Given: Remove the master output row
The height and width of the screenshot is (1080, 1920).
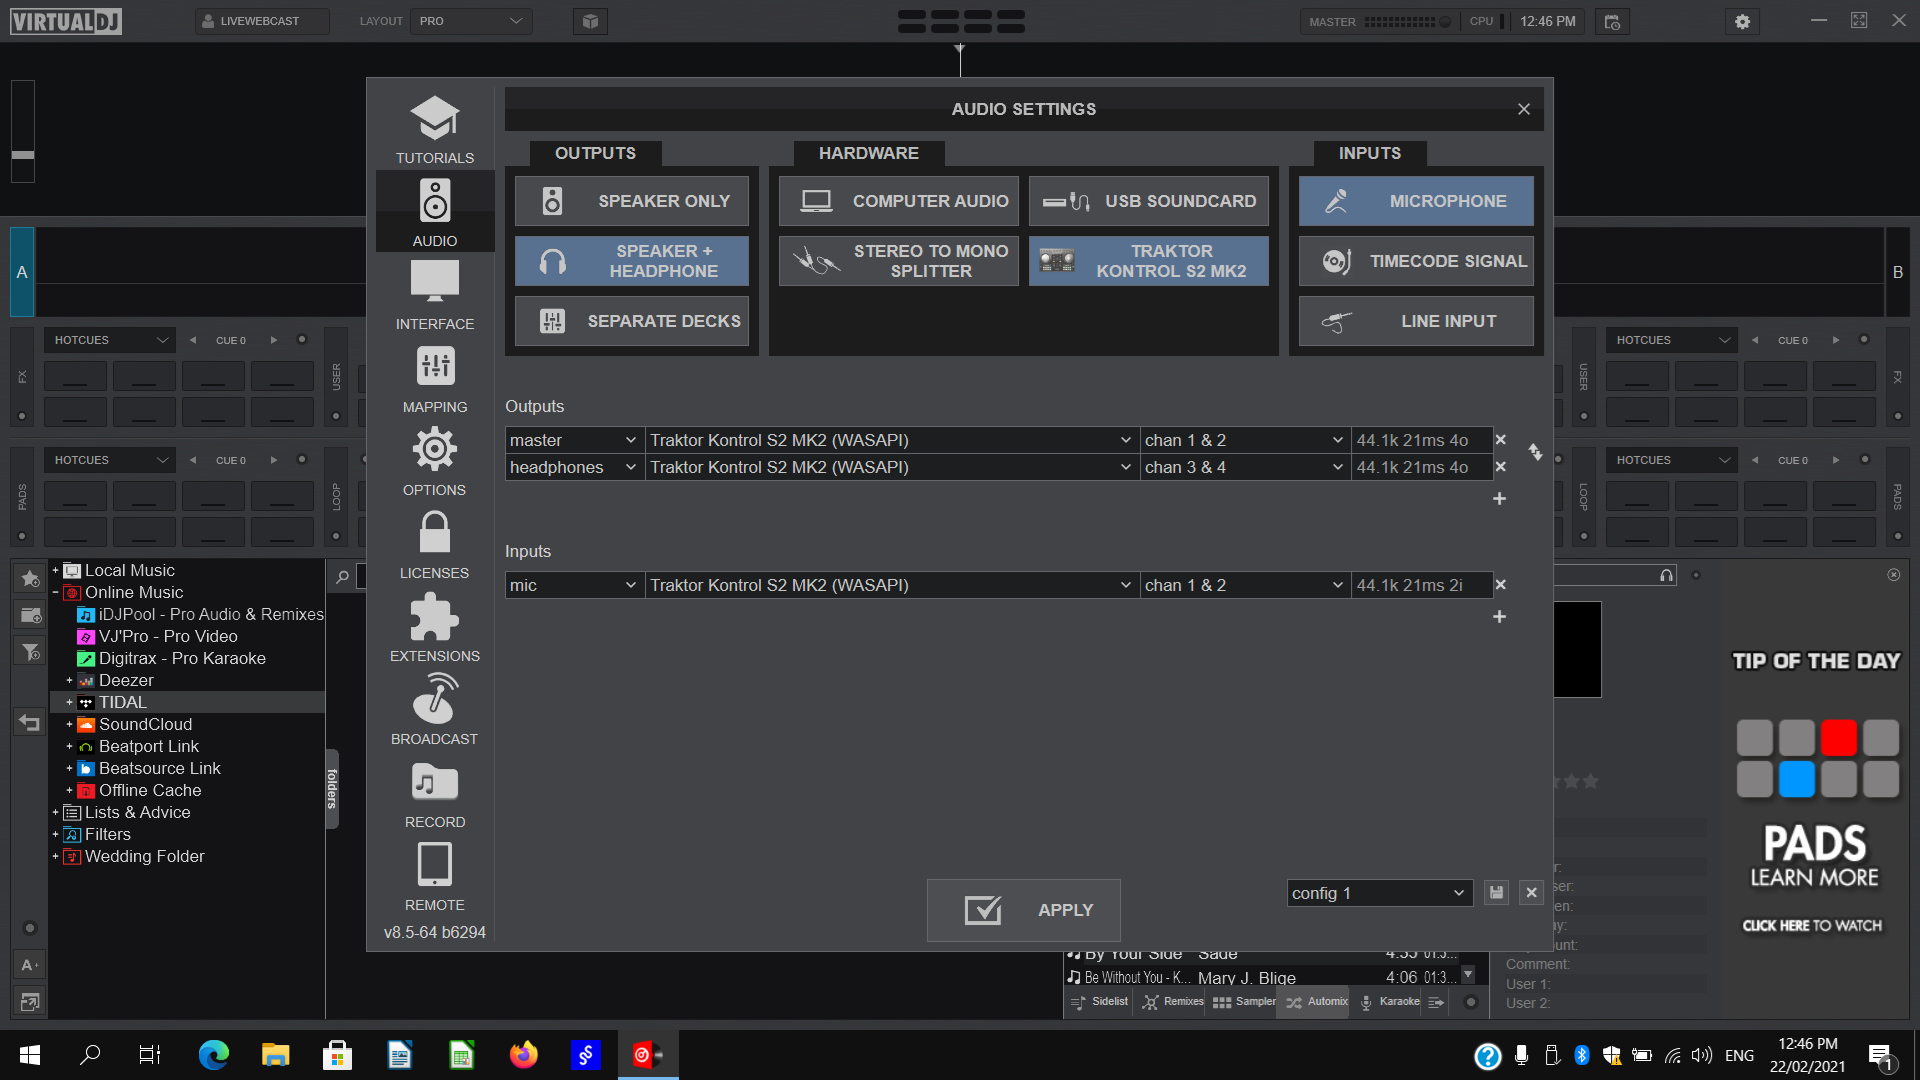Looking at the screenshot, I should point(1500,440).
